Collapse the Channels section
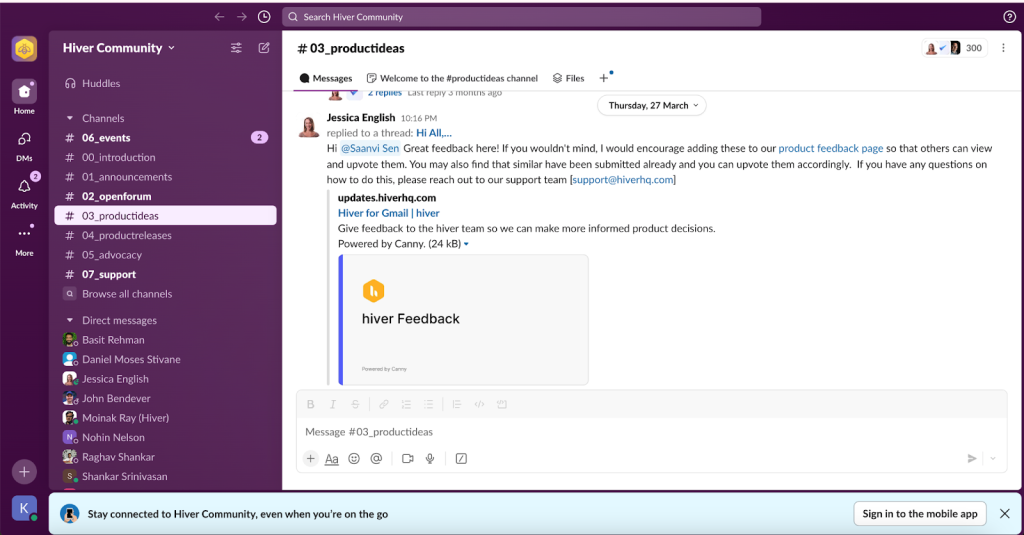Viewport: 1024px width, 535px height. [70, 118]
